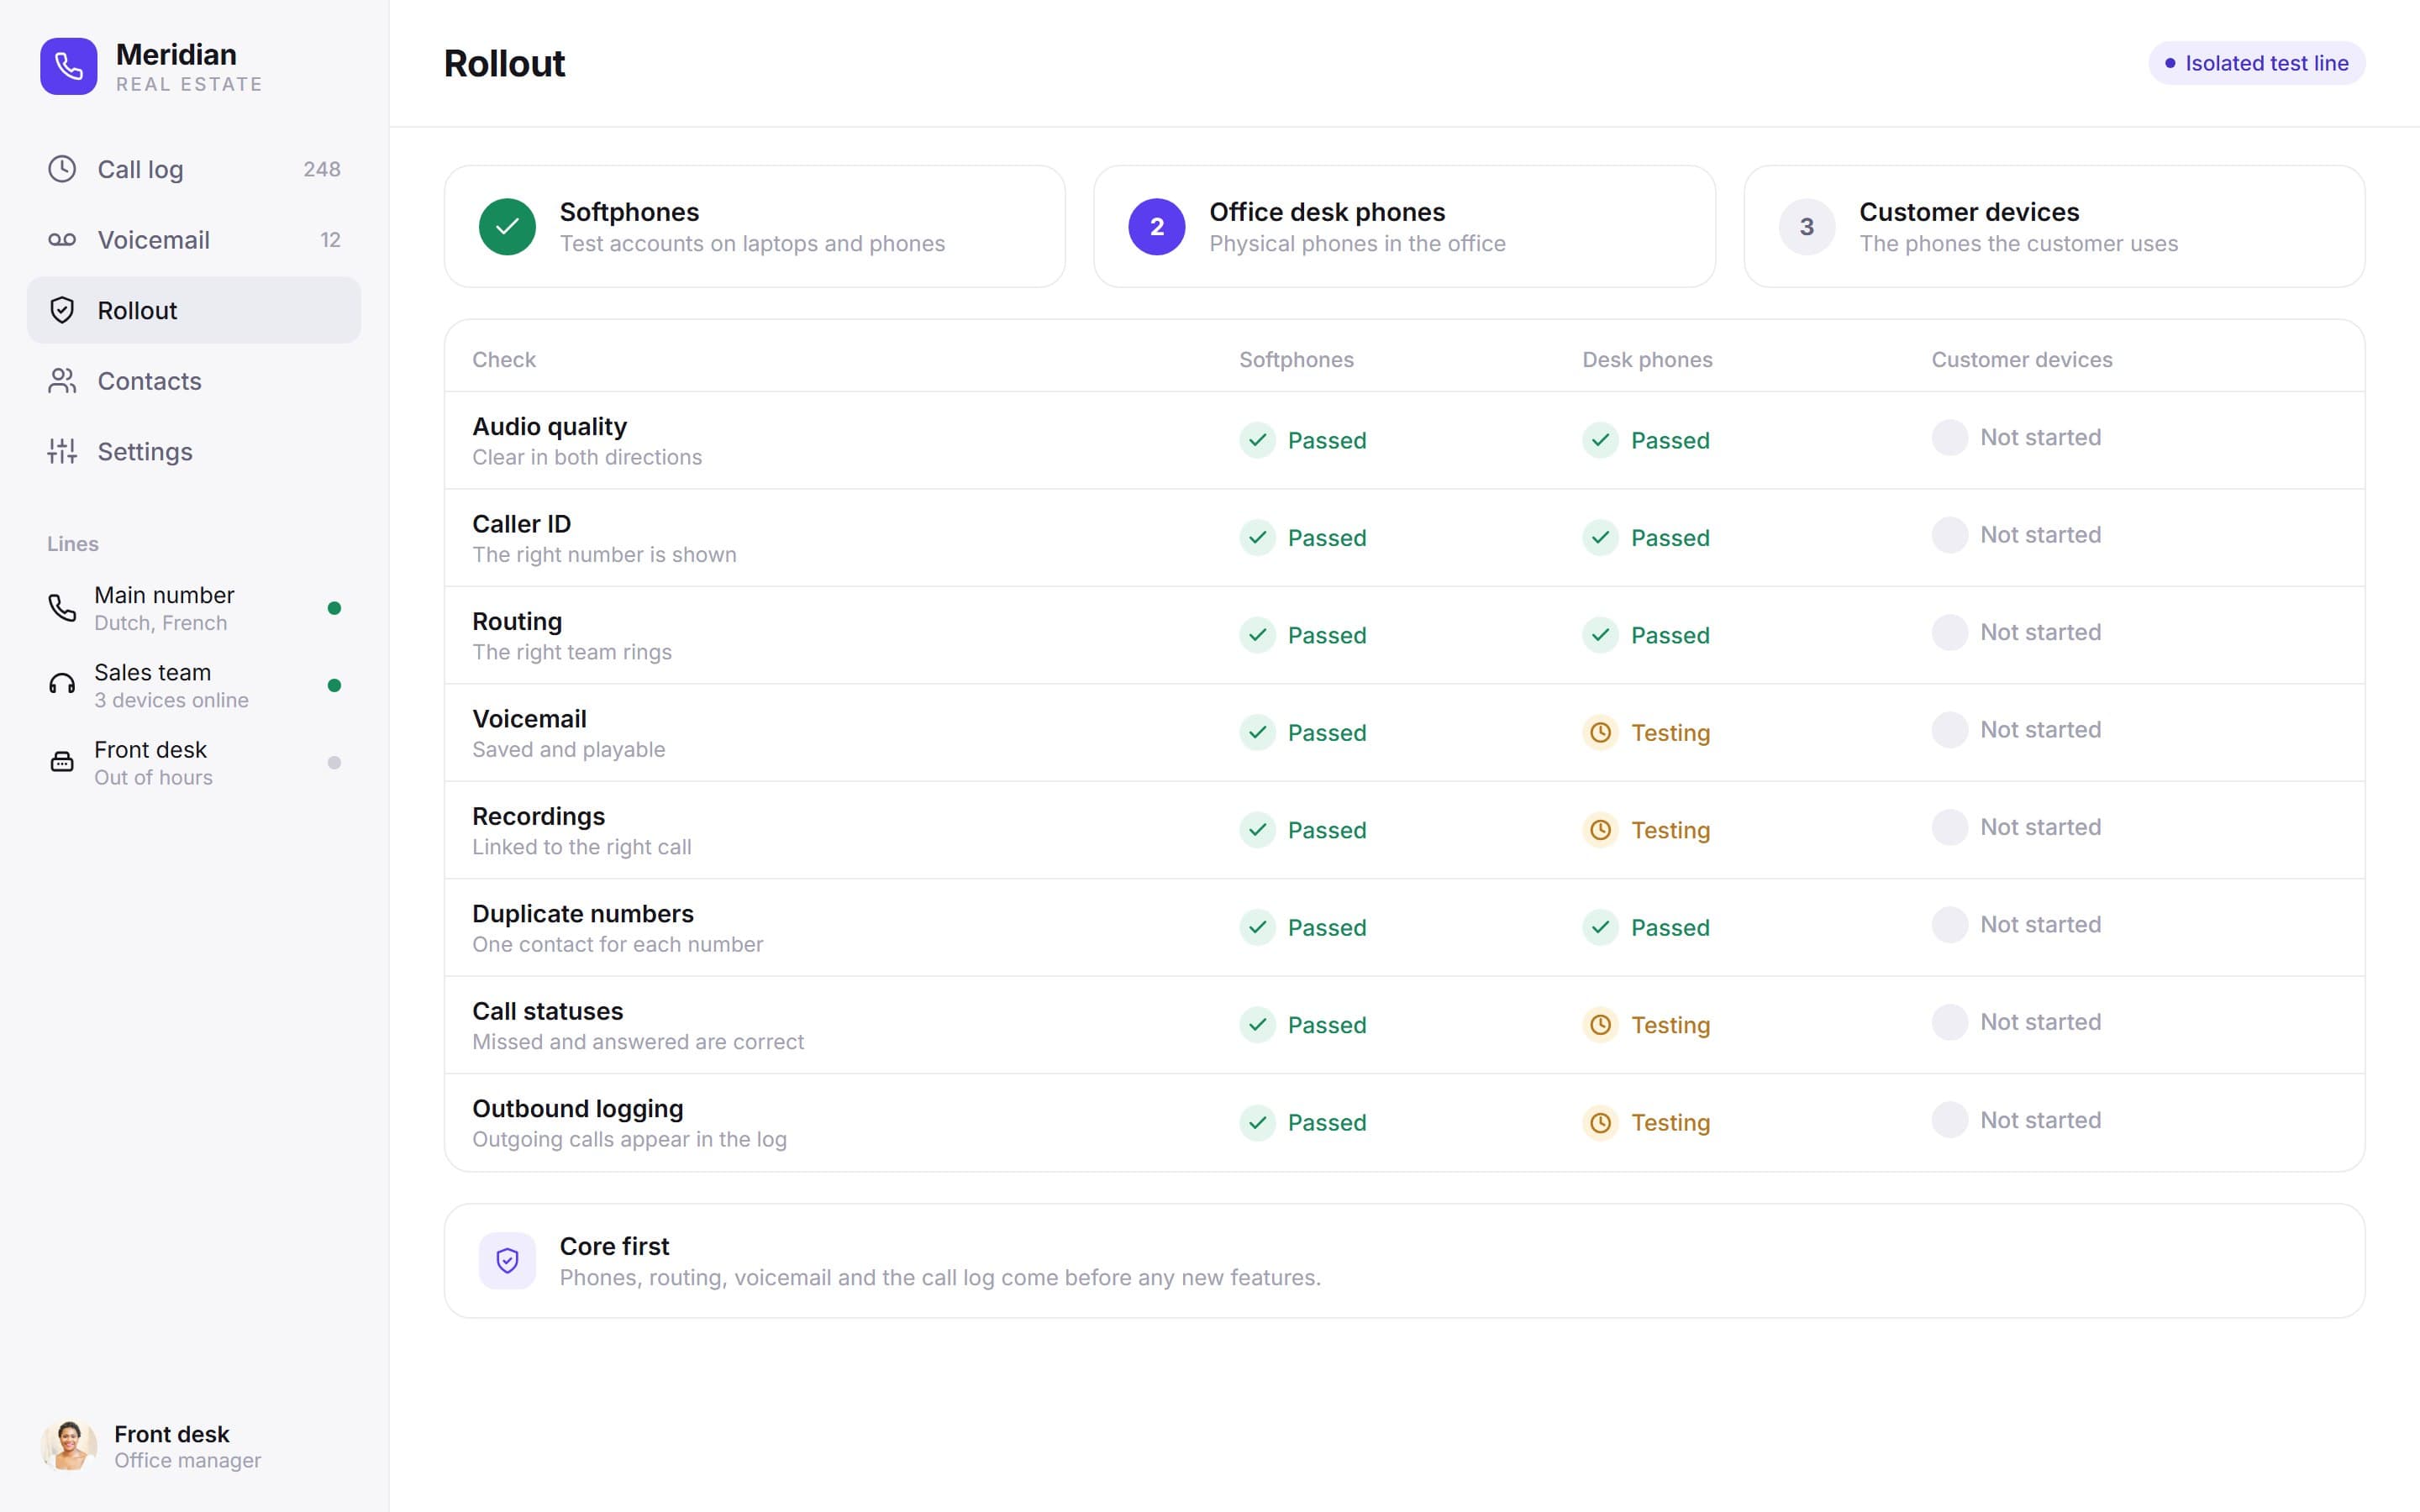Click the 248 call log count
2420x1512 pixels.
coord(322,169)
